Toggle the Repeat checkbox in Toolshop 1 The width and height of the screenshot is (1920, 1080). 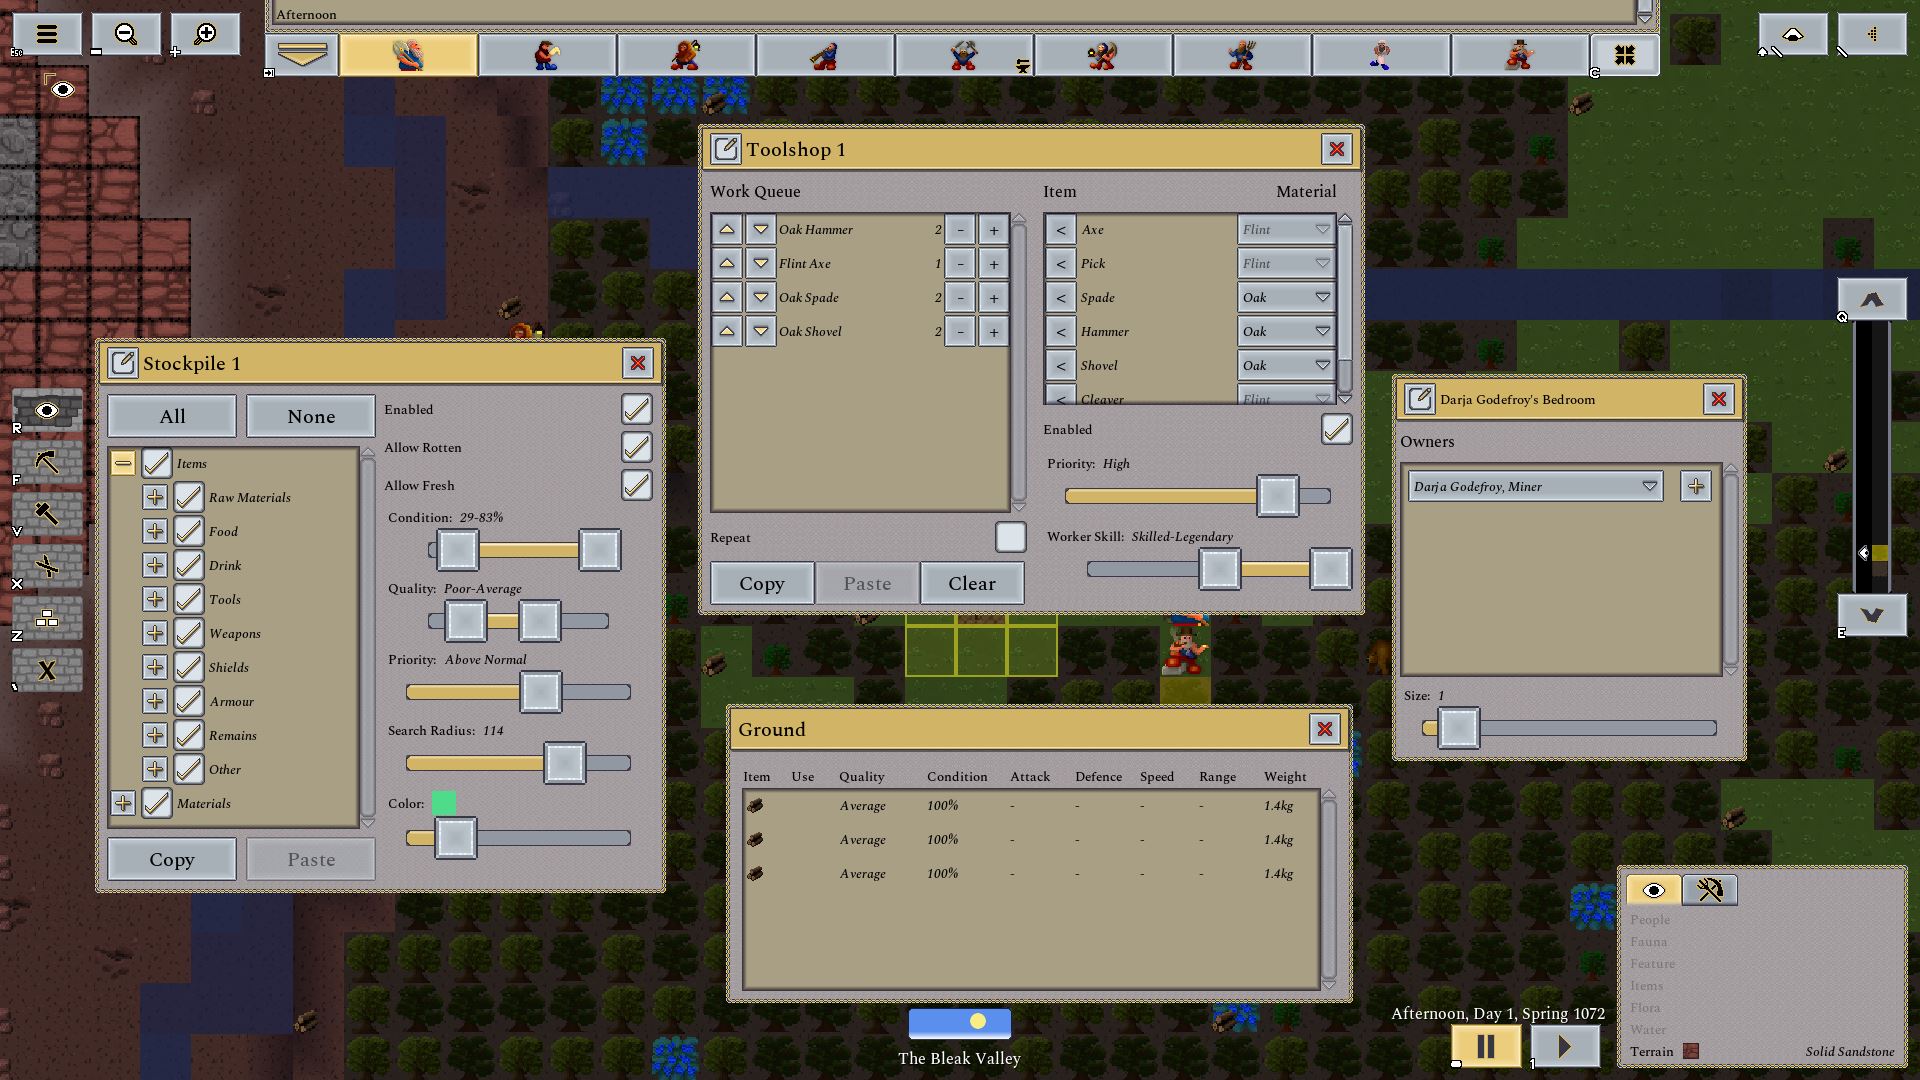(x=1011, y=537)
